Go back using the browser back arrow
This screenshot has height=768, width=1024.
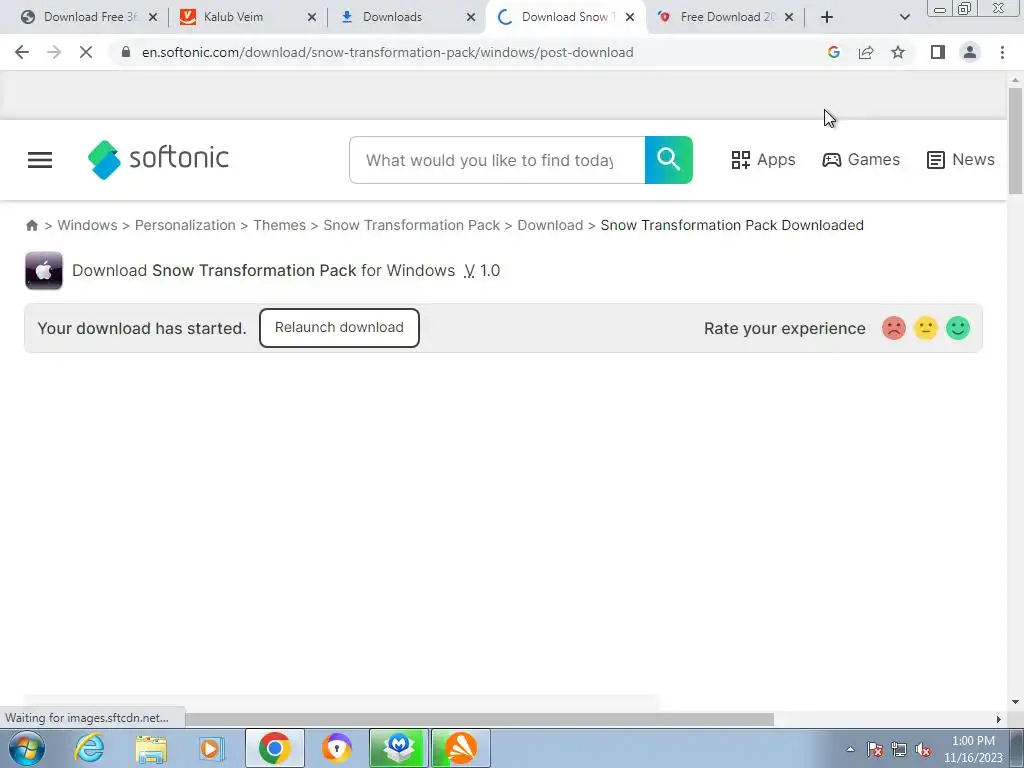click(x=22, y=52)
